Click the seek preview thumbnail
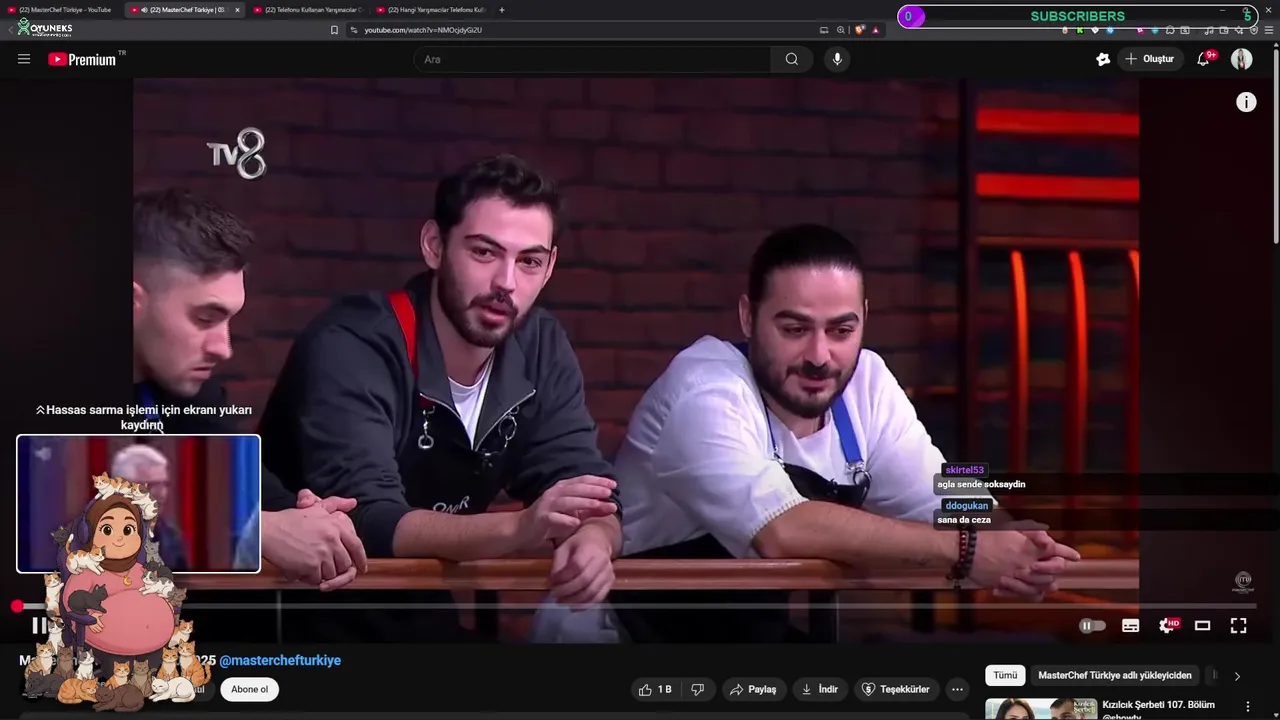 tap(138, 503)
